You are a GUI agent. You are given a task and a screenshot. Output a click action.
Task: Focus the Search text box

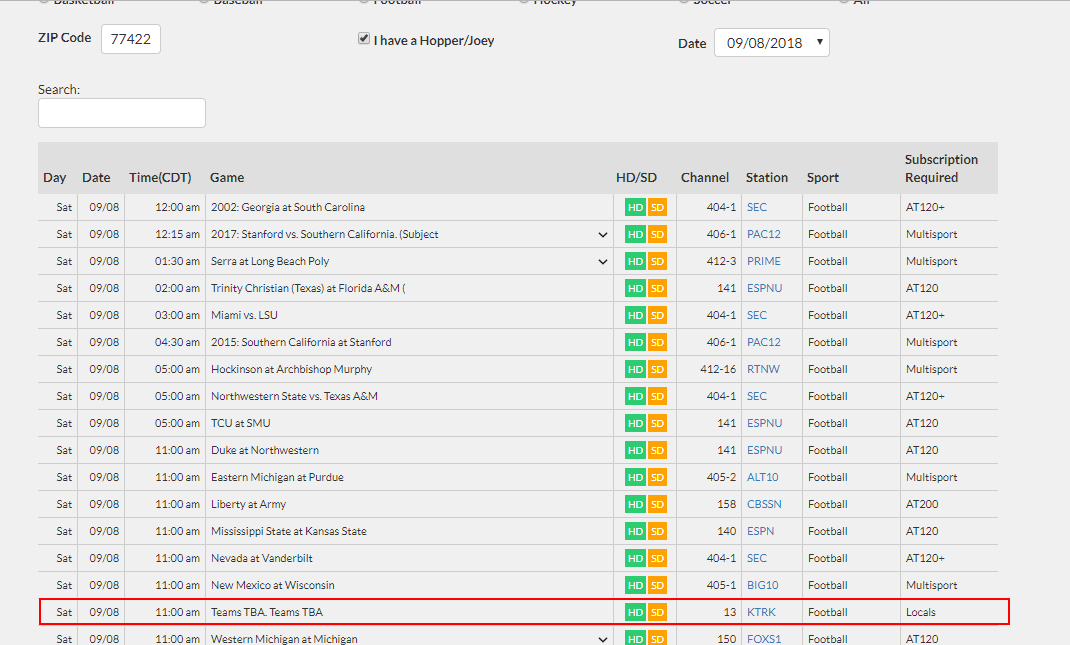coord(121,113)
